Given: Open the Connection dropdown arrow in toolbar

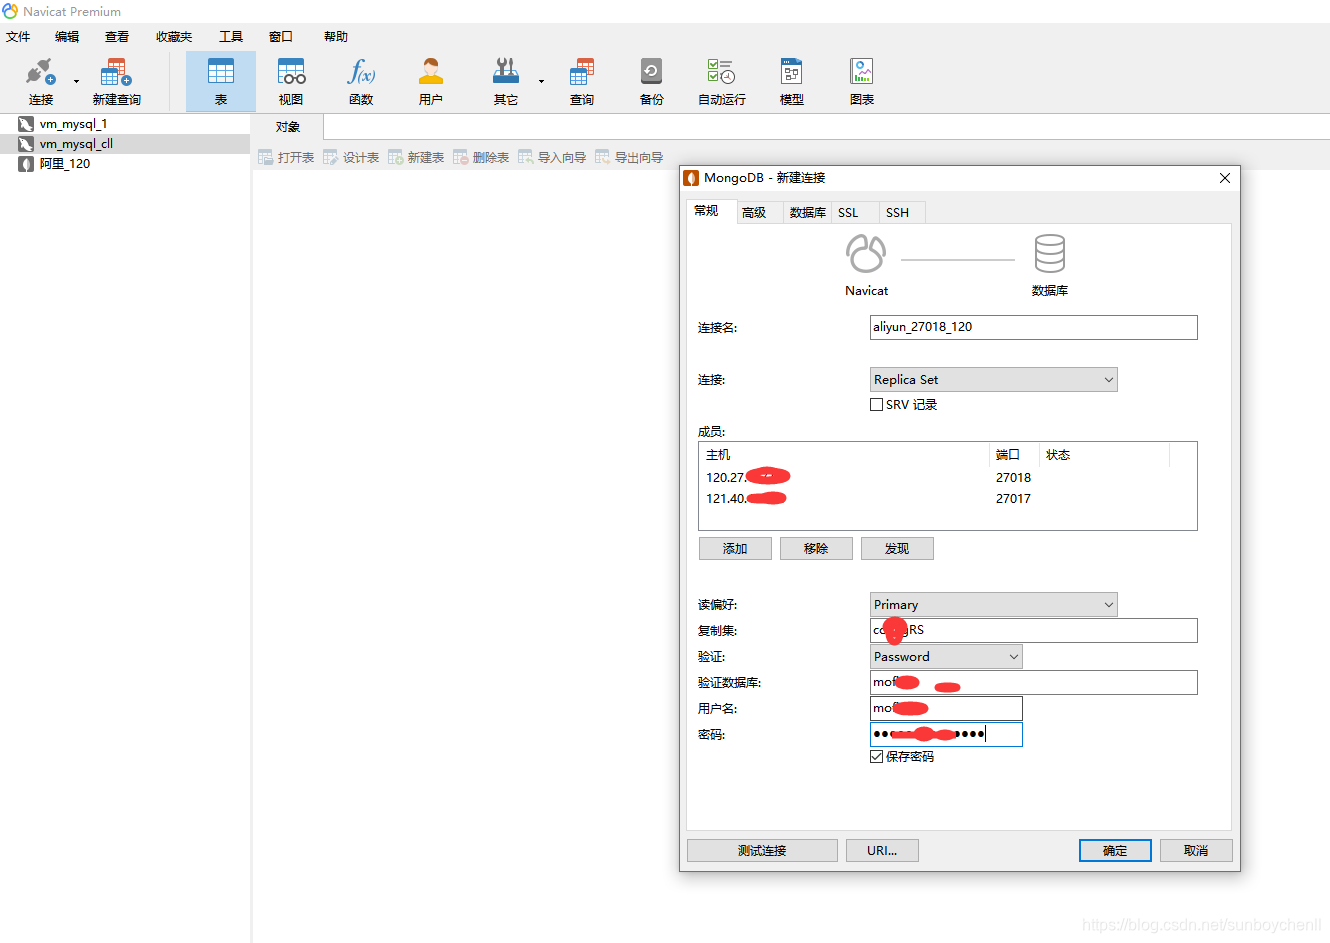Looking at the screenshot, I should 76,81.
